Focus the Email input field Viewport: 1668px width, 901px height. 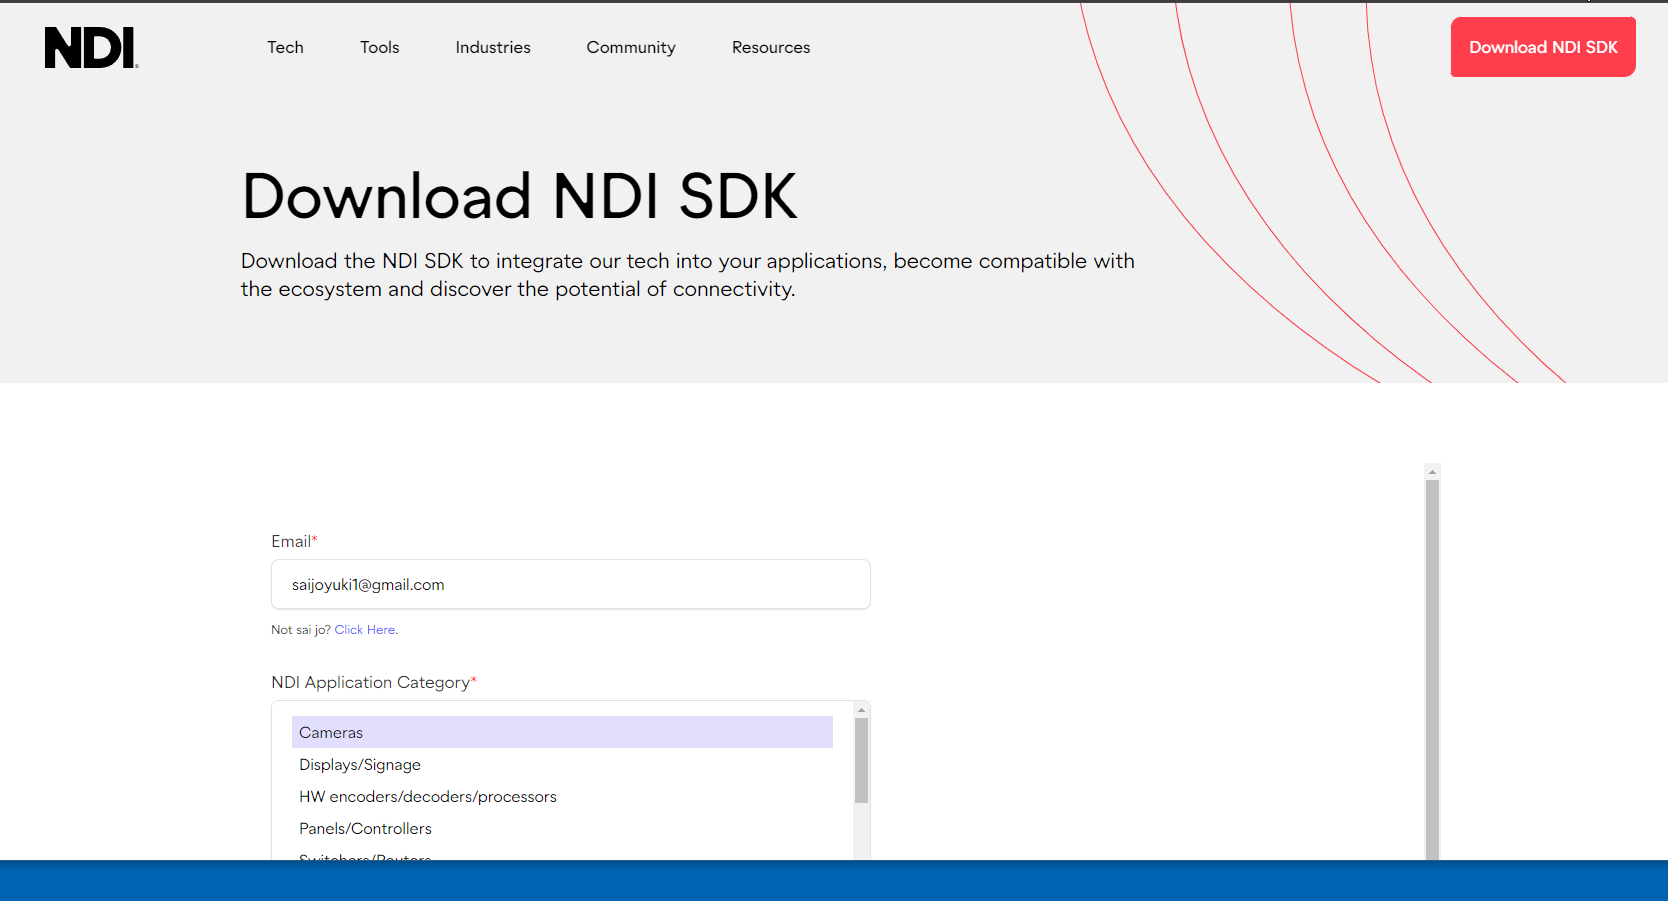click(x=570, y=585)
